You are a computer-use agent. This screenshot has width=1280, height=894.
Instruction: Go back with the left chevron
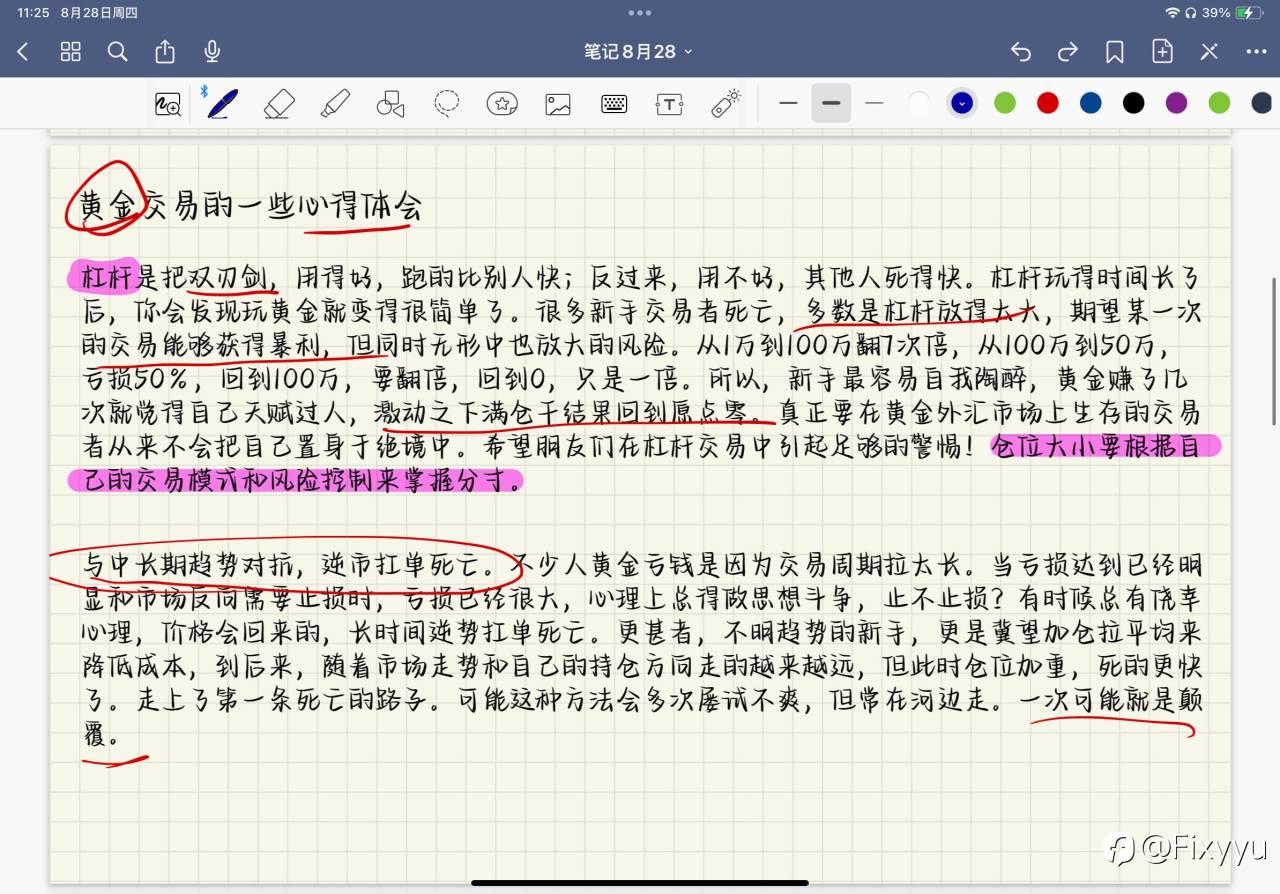pyautogui.click(x=23, y=52)
